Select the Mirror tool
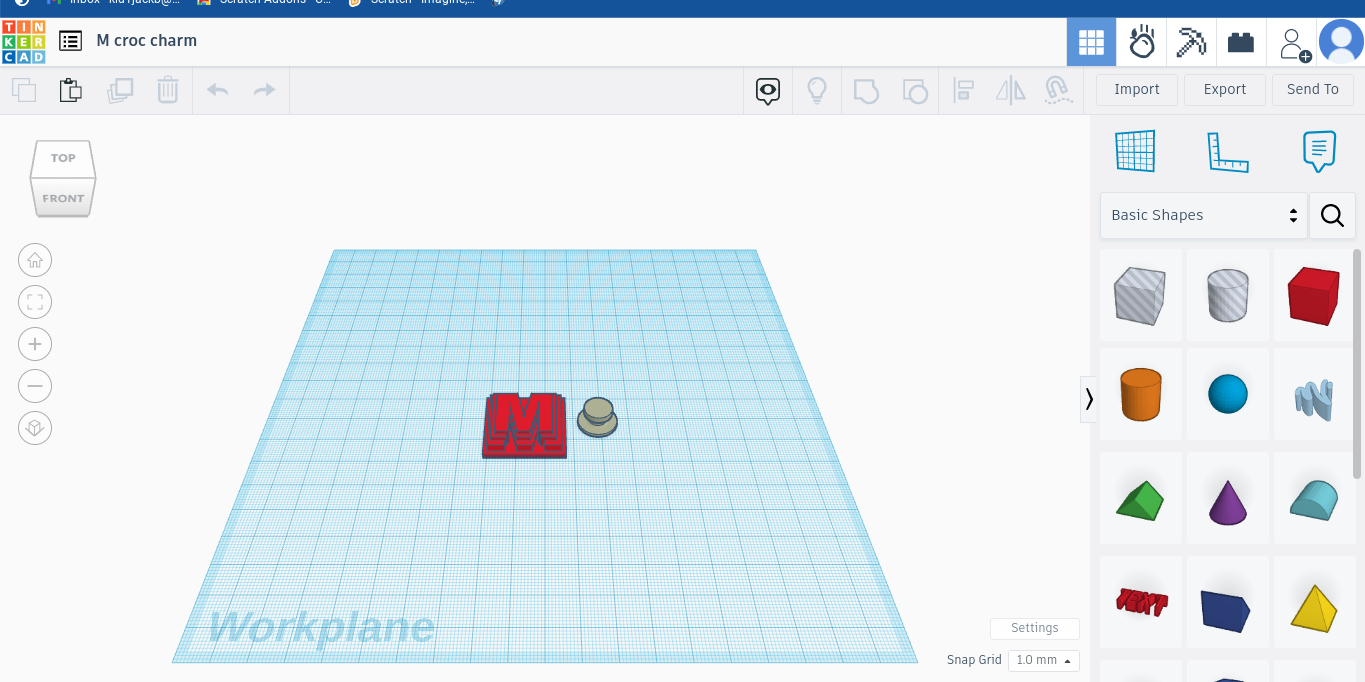 coord(1011,91)
